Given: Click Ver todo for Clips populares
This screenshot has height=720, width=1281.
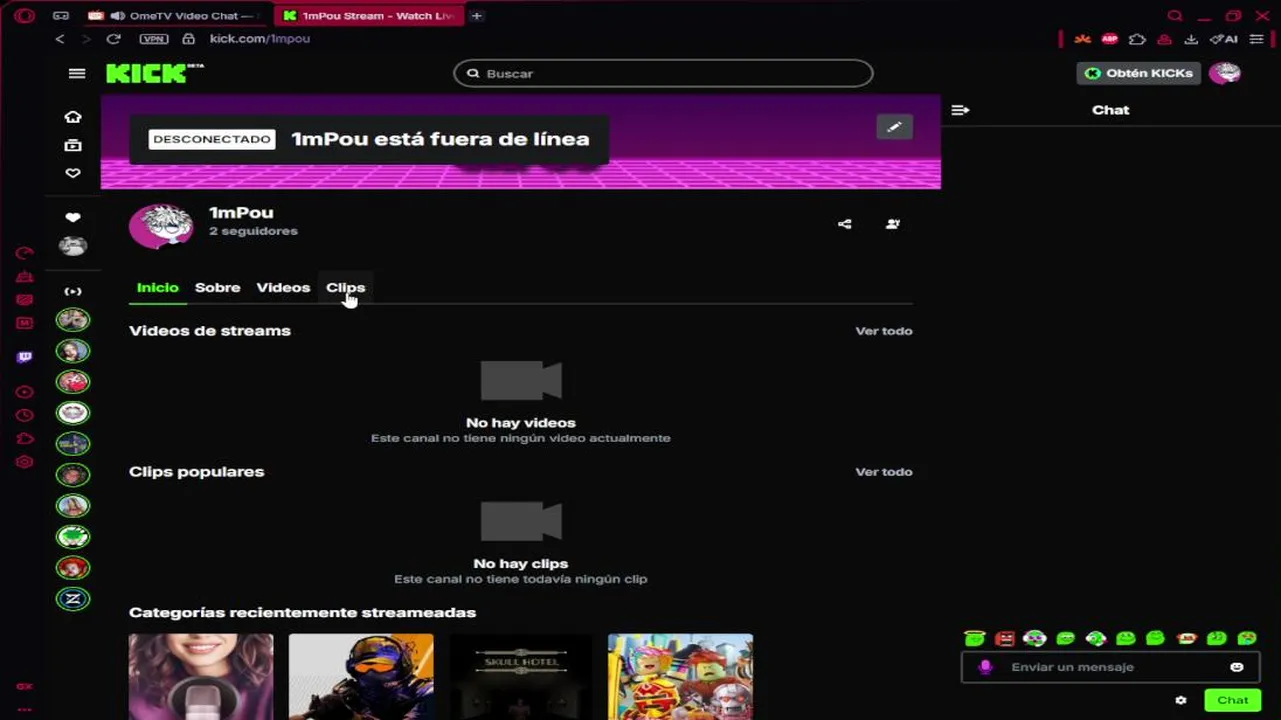Looking at the screenshot, I should point(884,472).
